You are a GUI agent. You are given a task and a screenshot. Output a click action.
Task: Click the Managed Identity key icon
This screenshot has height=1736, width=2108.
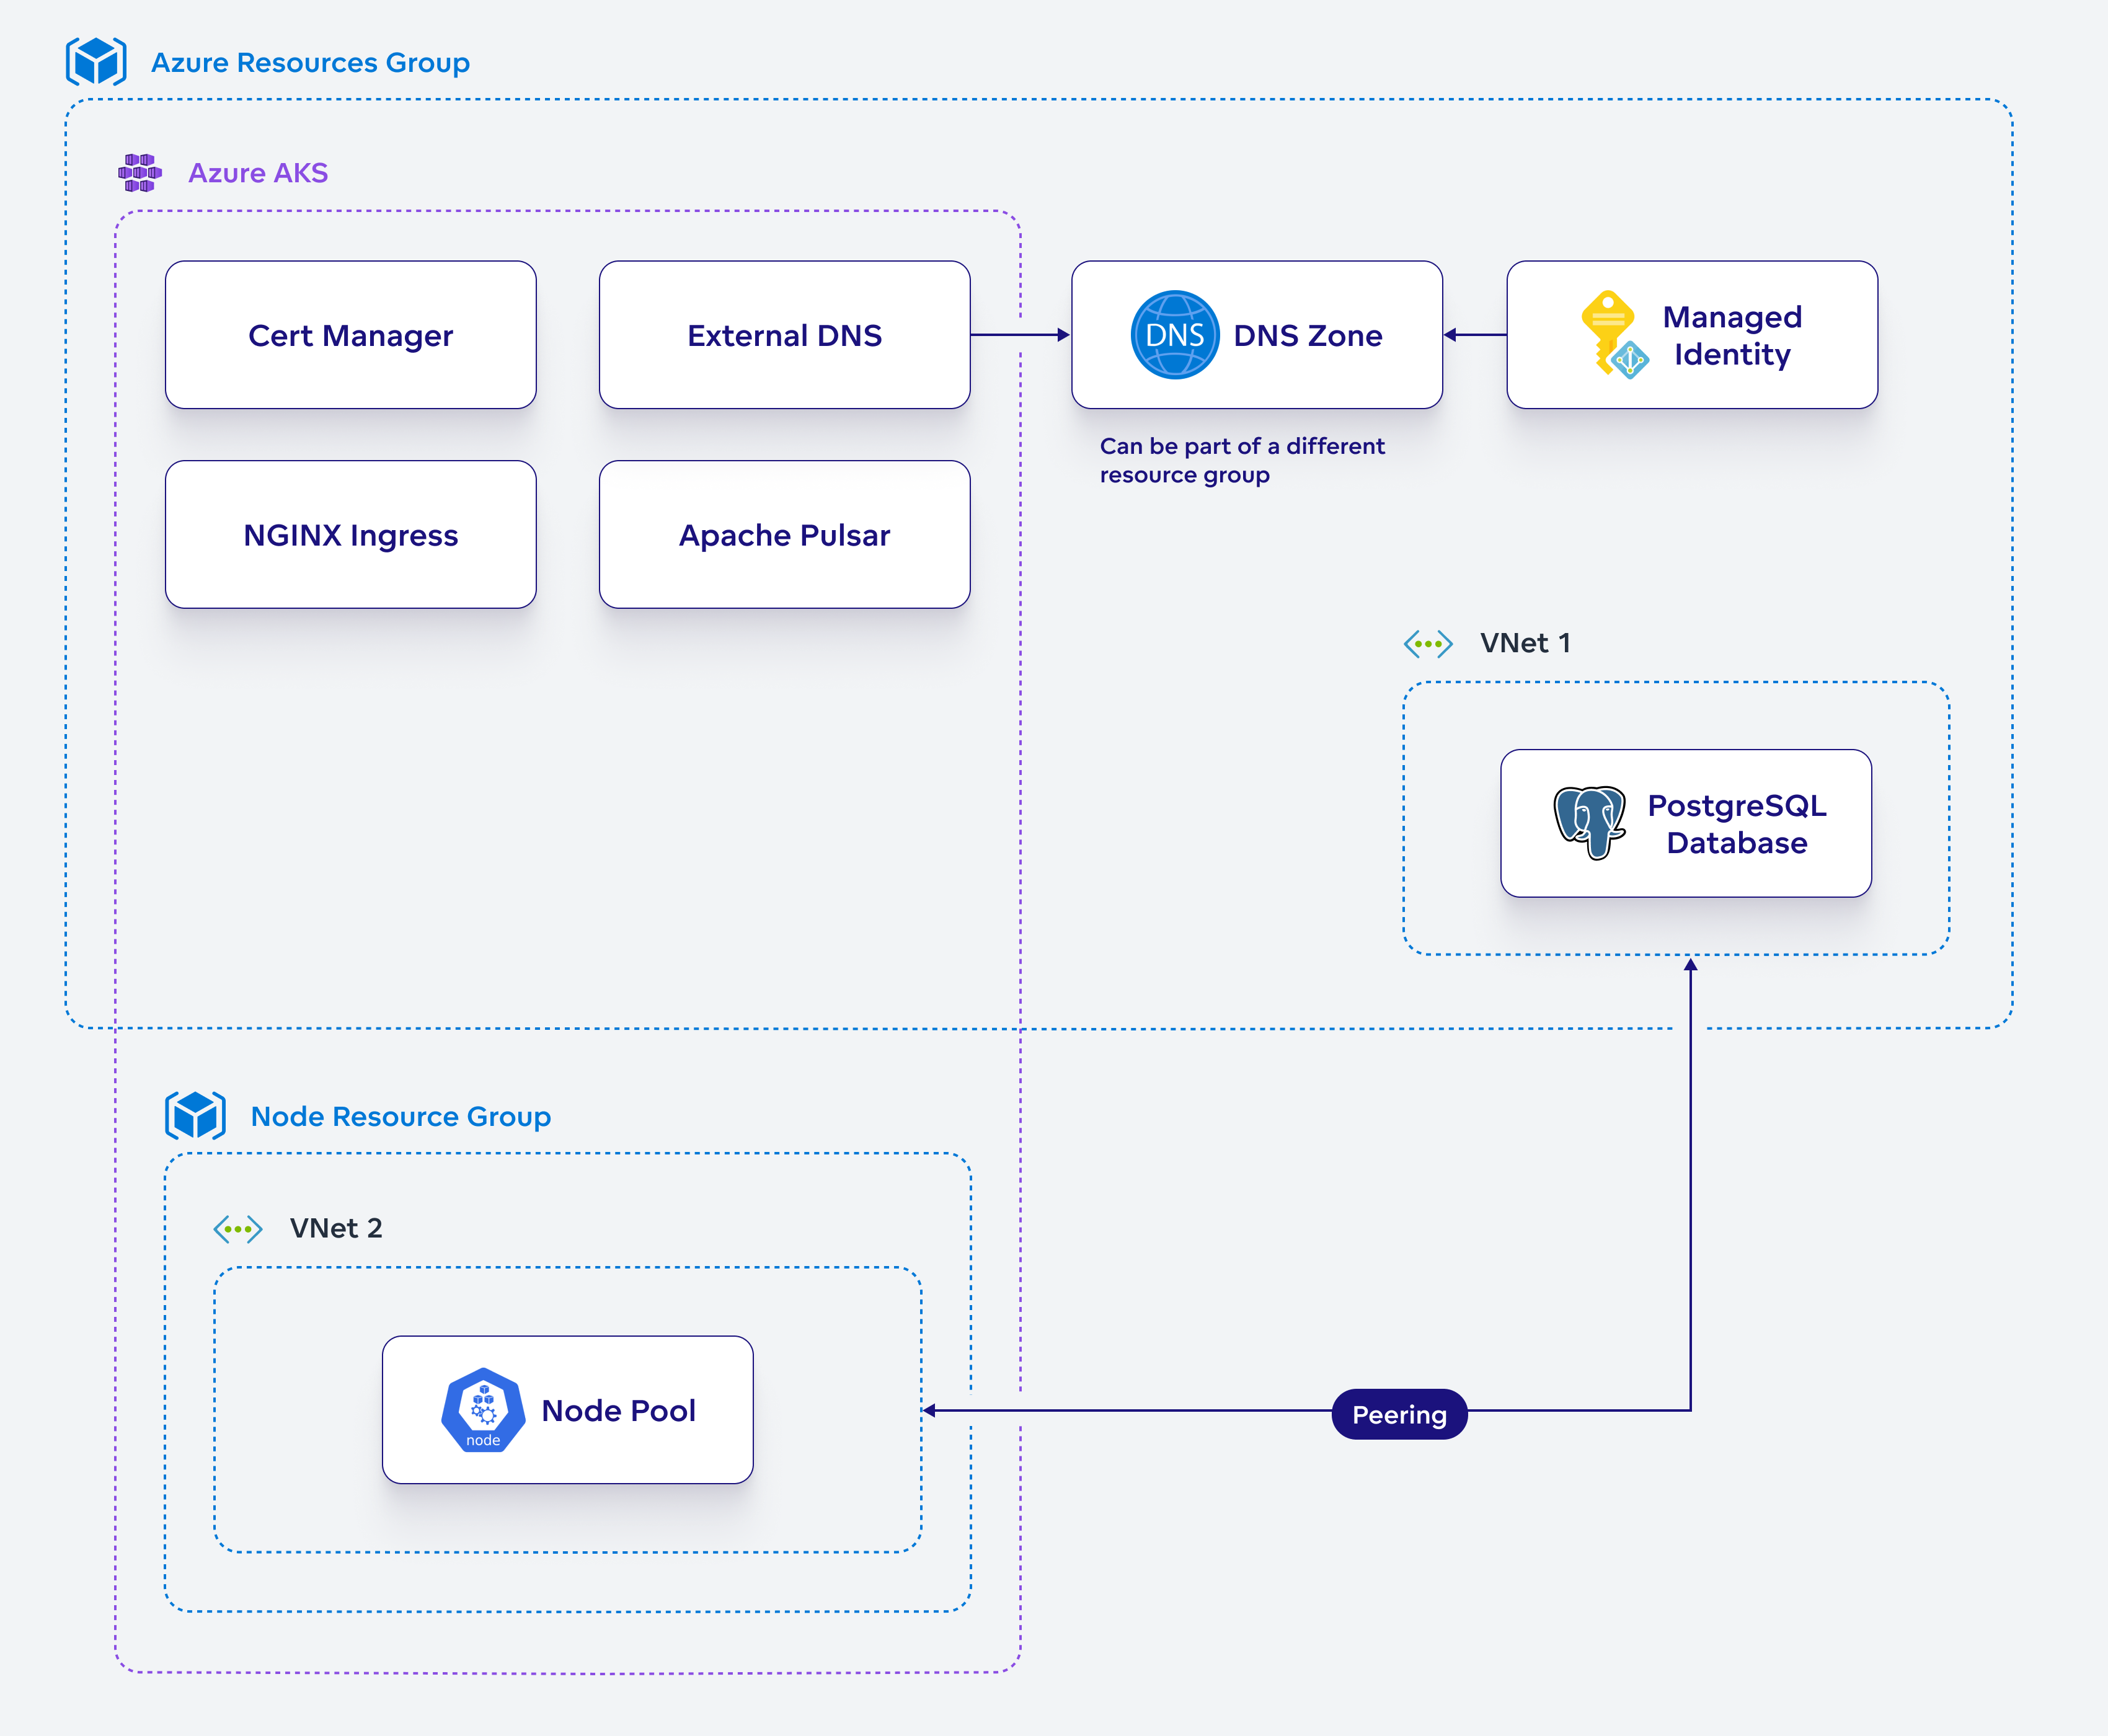click(x=1614, y=335)
